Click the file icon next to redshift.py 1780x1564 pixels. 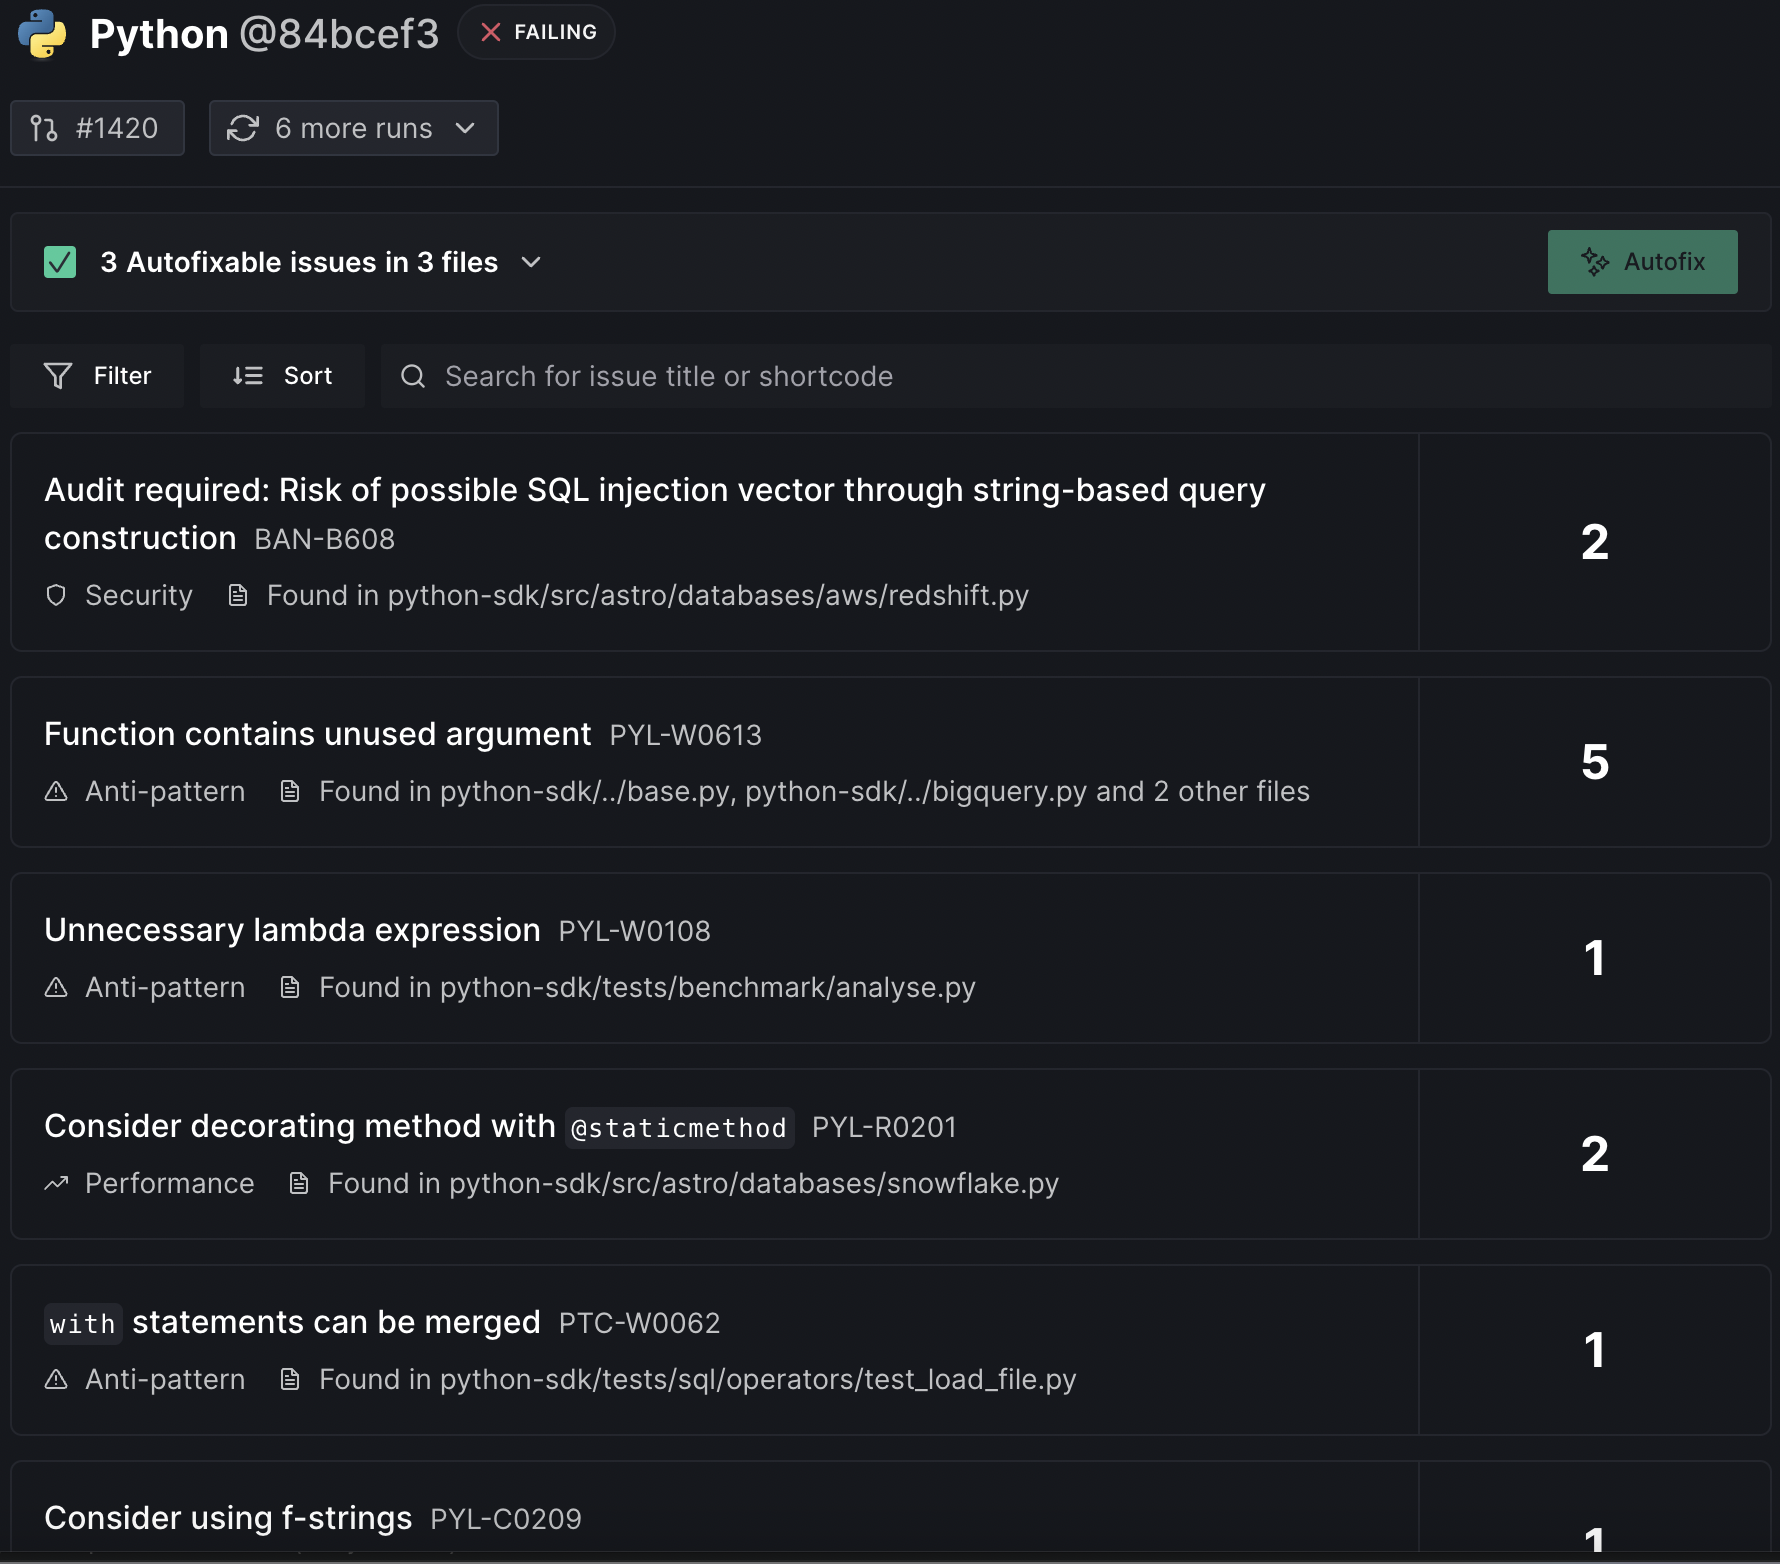click(x=238, y=595)
